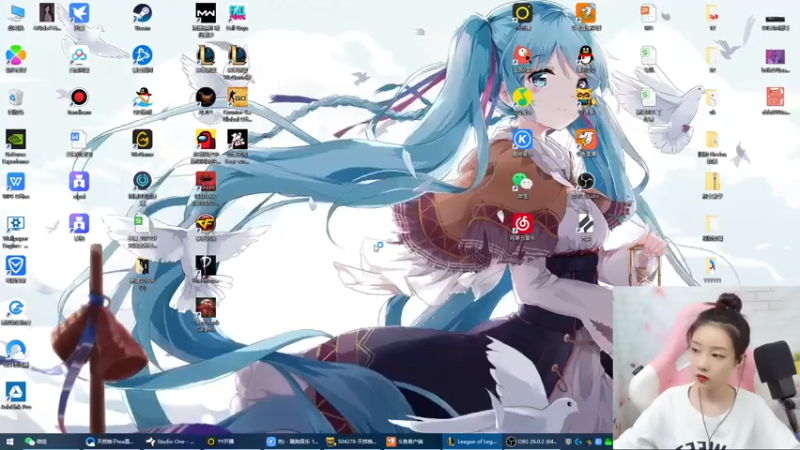Screen dimensions: 800x450
Task: Open the Steam desktop shortcut
Action: coord(142,14)
